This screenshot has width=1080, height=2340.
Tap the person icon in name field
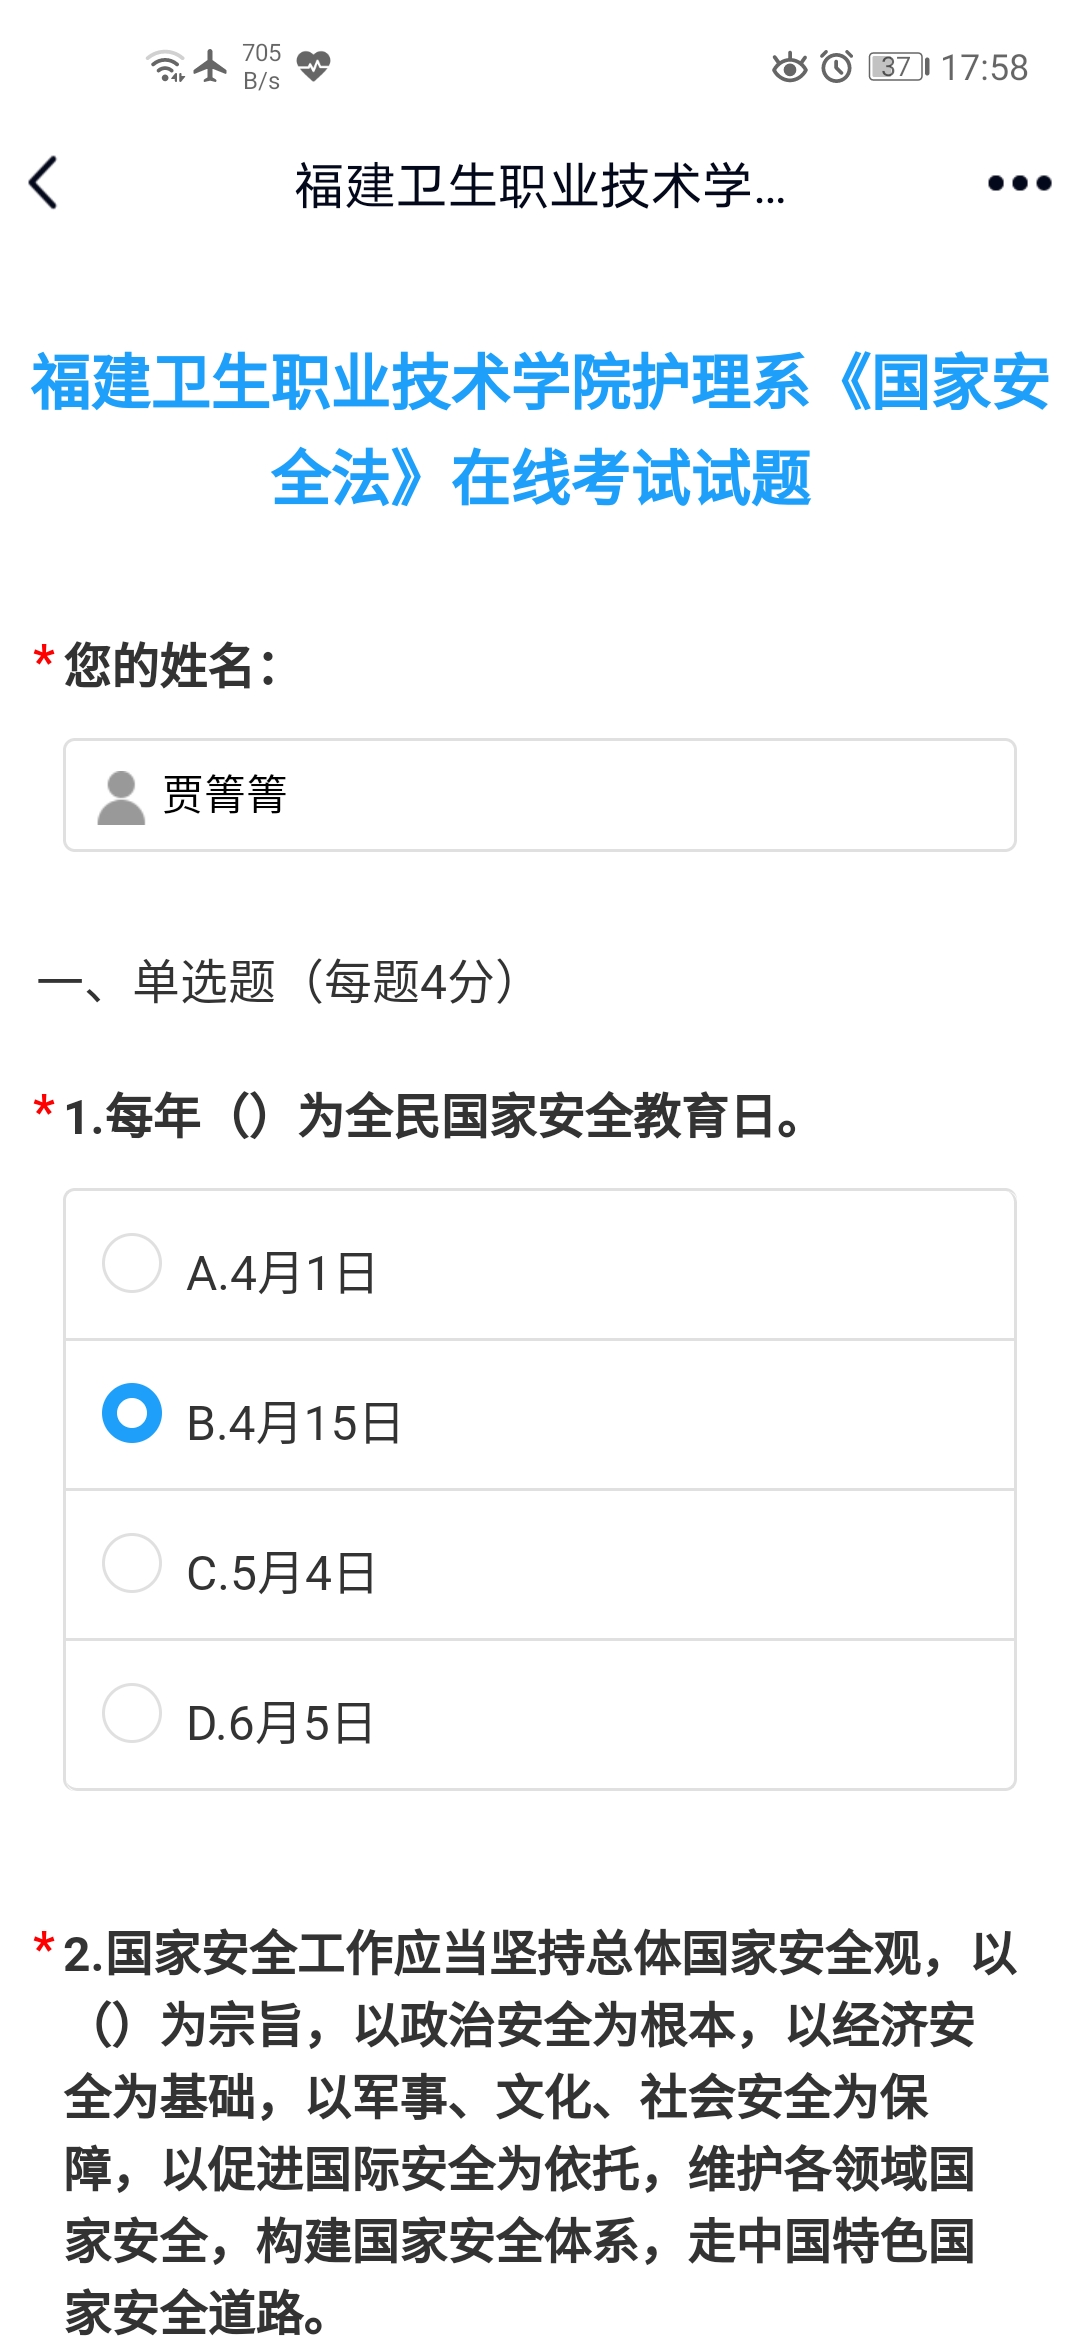[121, 797]
